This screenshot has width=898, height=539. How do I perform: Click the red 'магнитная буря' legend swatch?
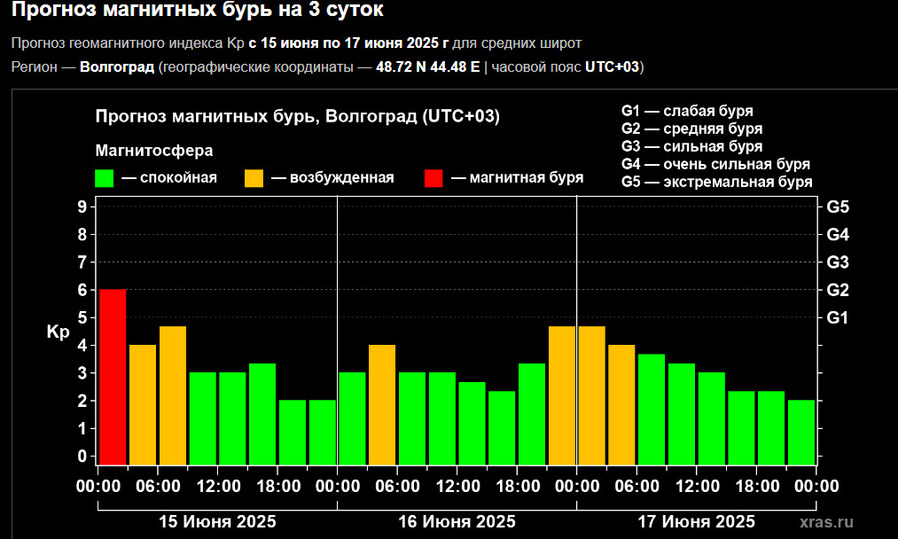click(433, 178)
